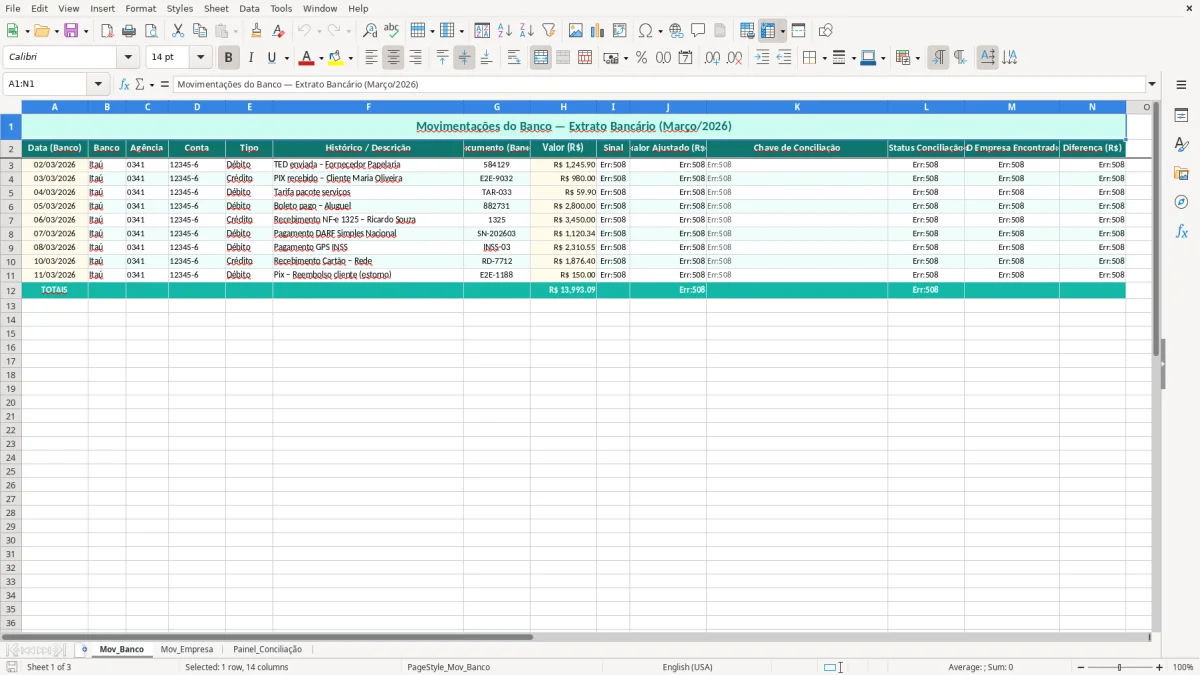Viewport: 1200px width, 675px height.
Task: Click the Save document icon
Action: (x=71, y=31)
